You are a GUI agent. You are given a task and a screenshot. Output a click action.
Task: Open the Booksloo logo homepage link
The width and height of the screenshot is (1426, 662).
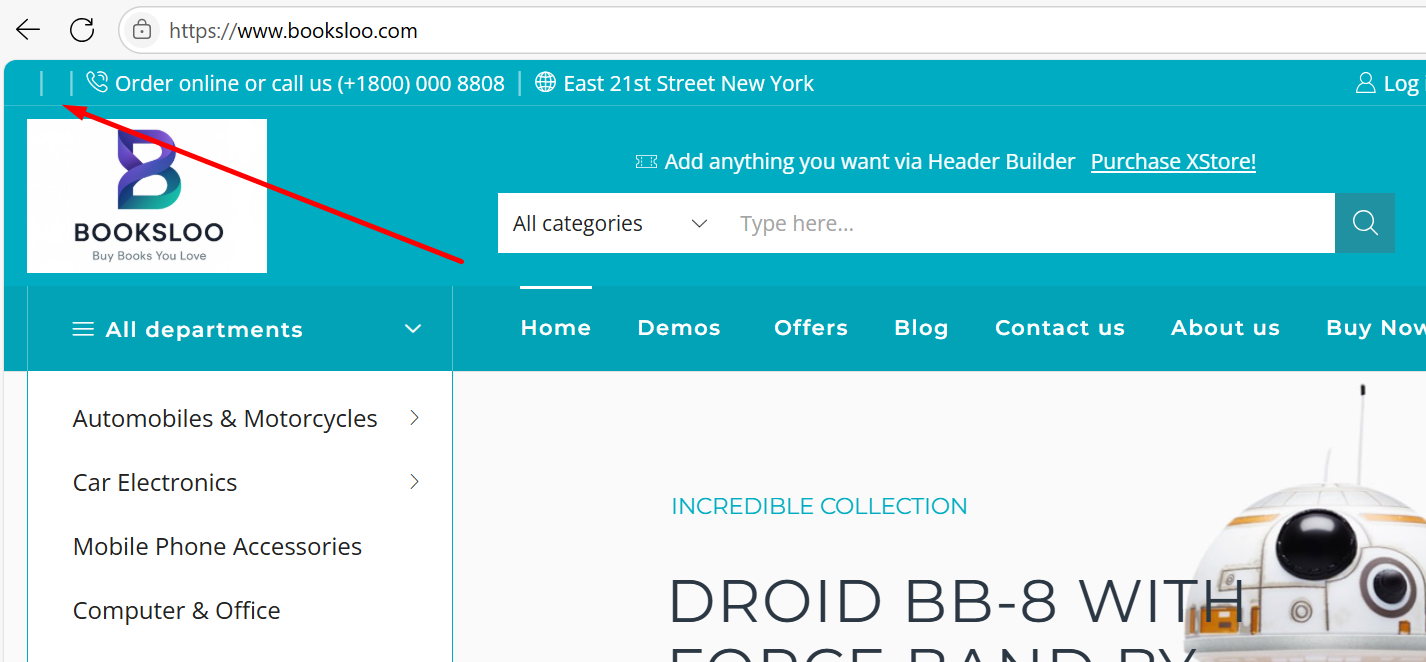point(147,196)
